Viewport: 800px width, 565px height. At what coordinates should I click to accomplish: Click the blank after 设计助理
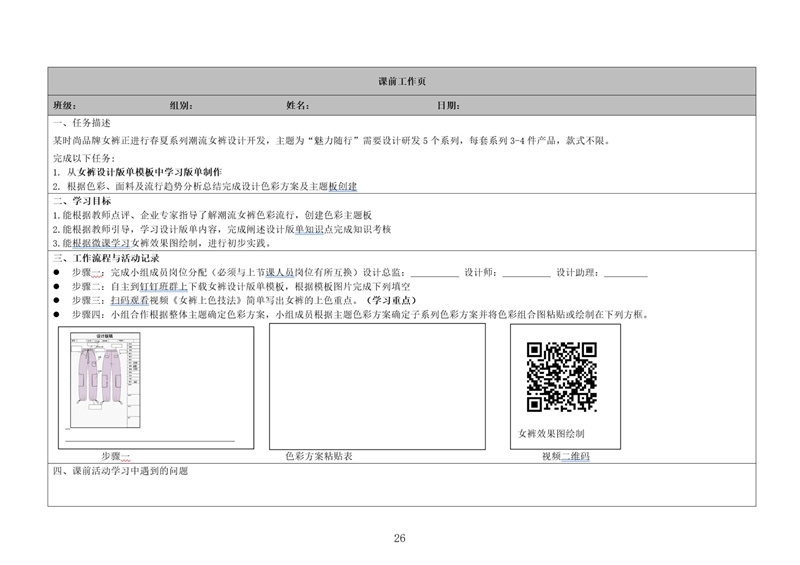click(626, 273)
